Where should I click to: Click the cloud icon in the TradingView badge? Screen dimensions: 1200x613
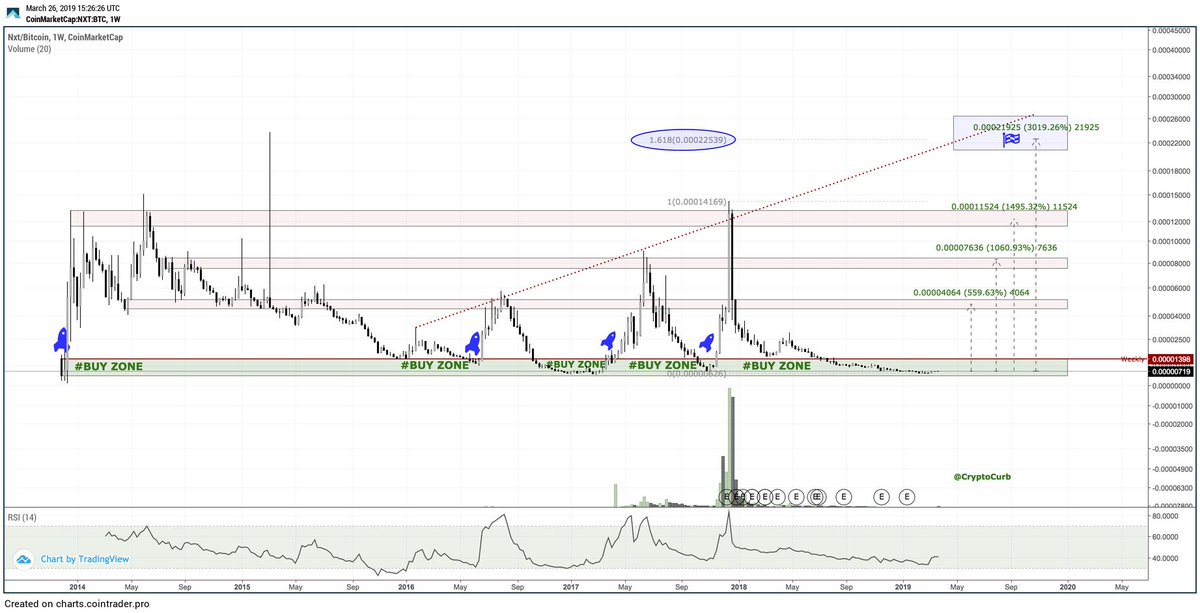tap(24, 559)
